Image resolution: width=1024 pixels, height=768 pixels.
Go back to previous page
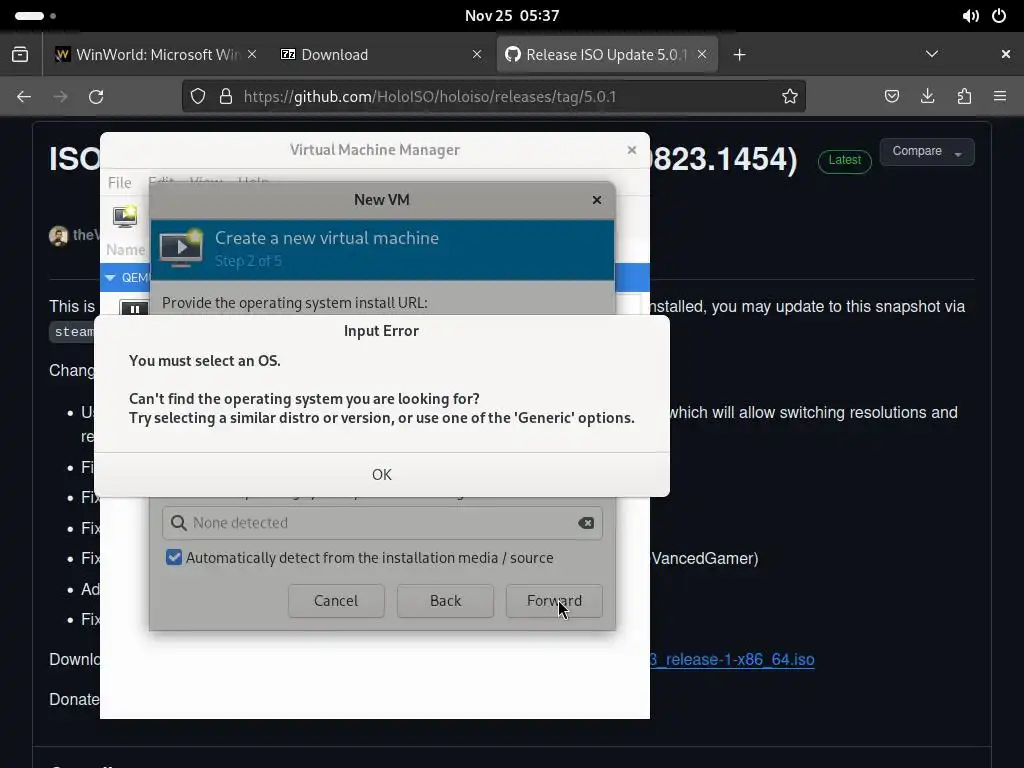point(24,97)
